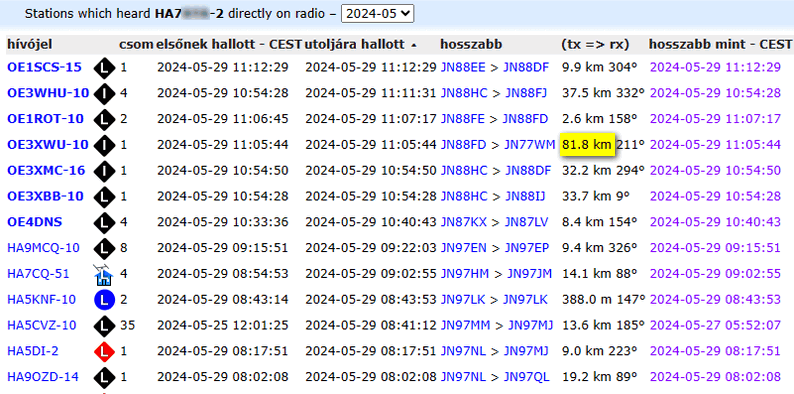Viewport: 794px width, 394px height.
Task: Open purple timestamp 2024-05-29 08:02:08
Action: click(716, 377)
